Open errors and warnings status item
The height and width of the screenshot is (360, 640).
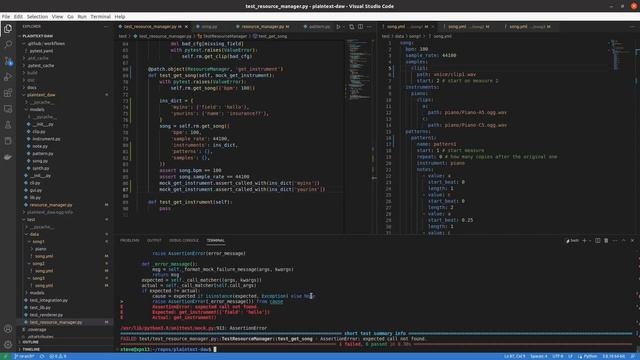pos(58,356)
